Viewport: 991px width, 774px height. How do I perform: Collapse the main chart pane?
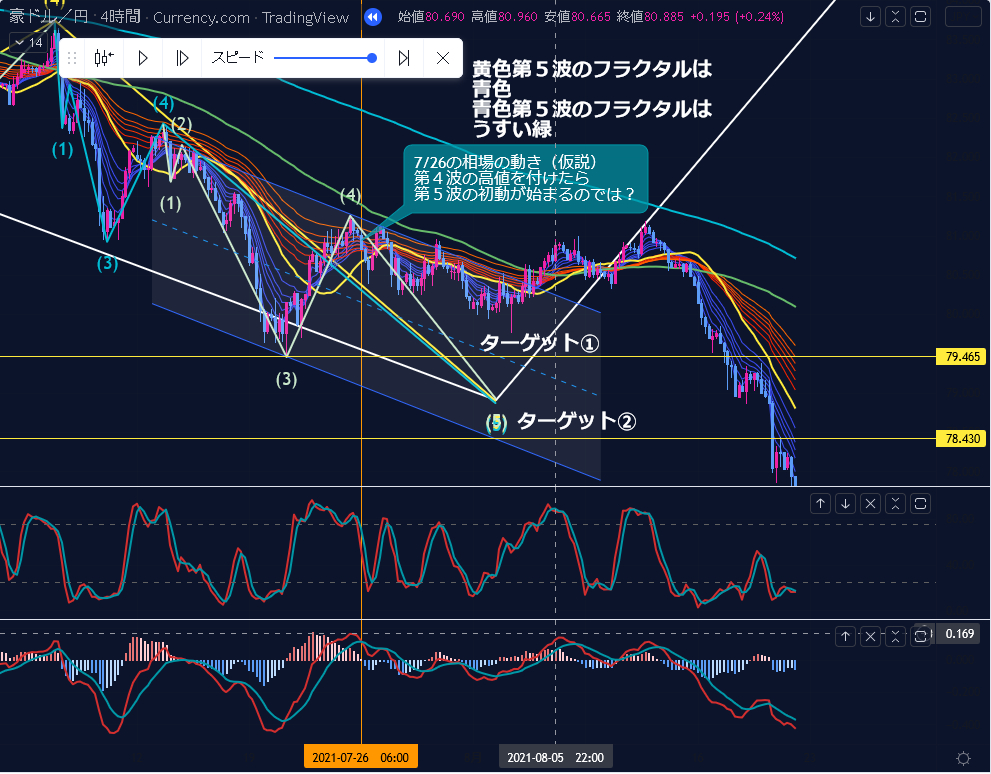(x=896, y=17)
